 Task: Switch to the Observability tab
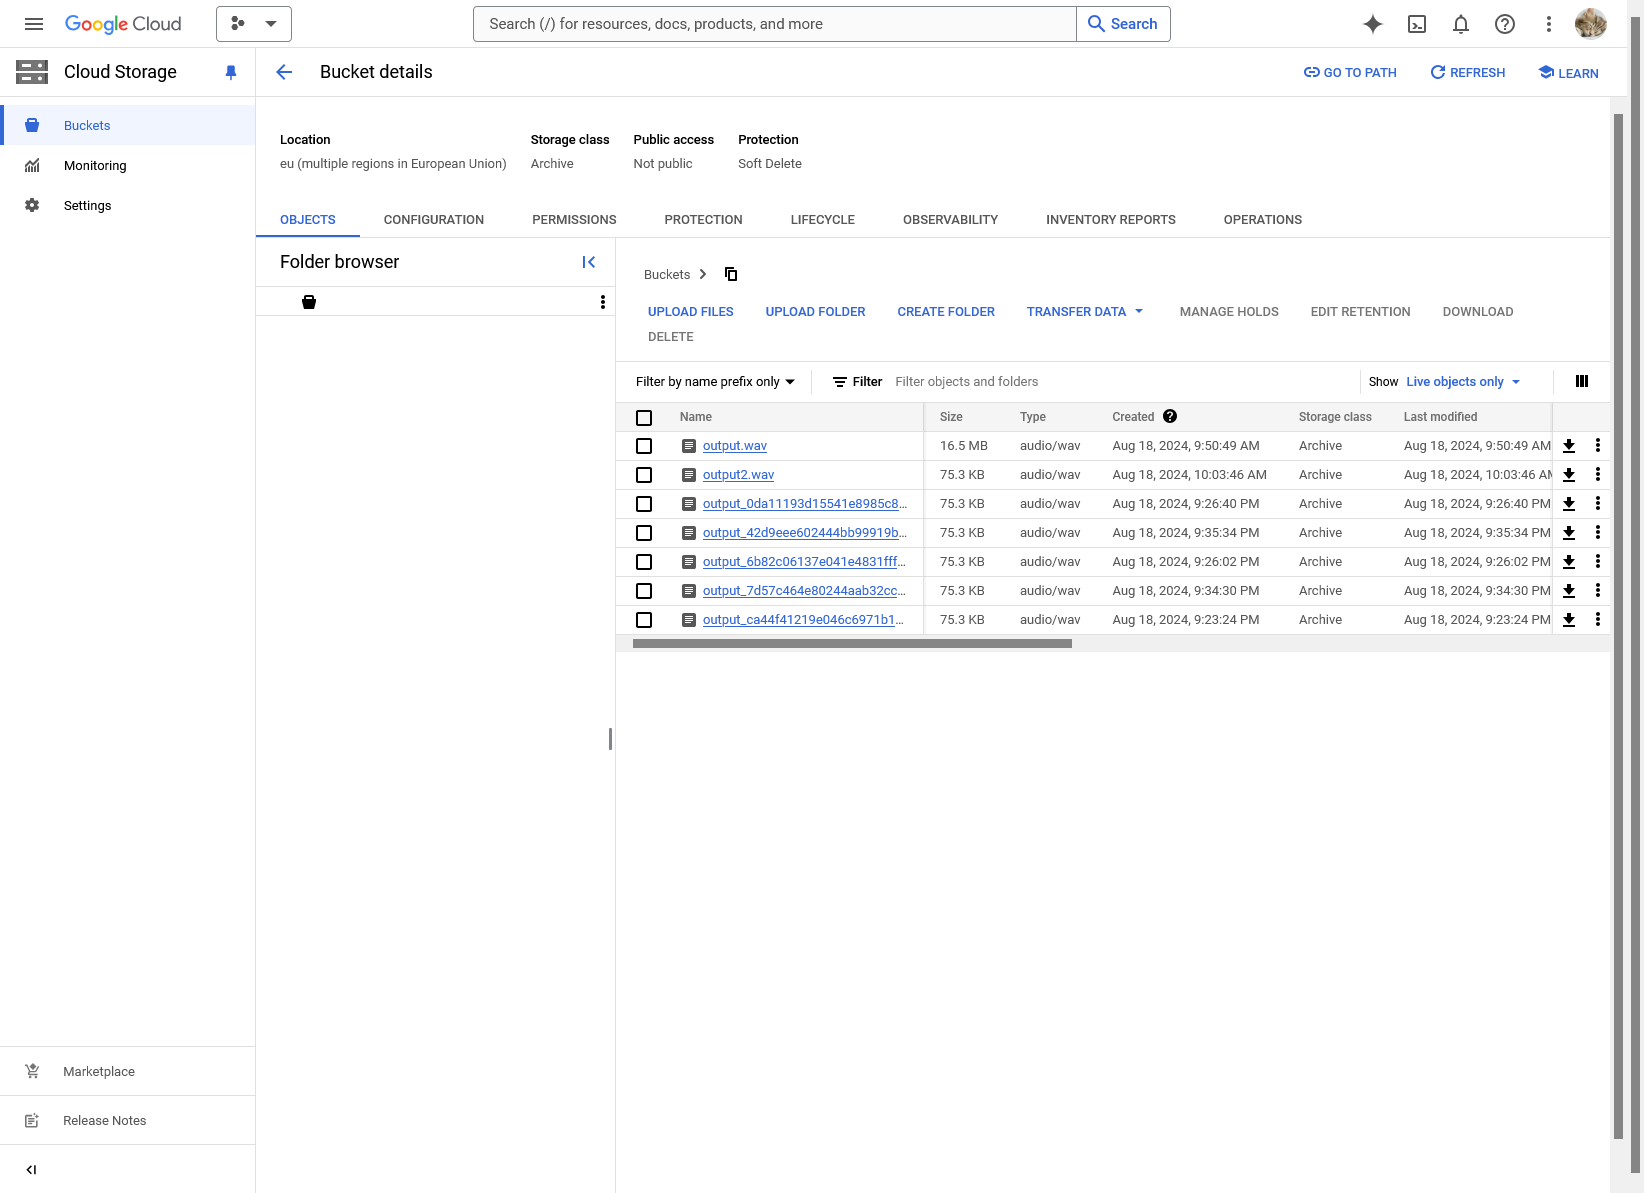click(x=950, y=220)
